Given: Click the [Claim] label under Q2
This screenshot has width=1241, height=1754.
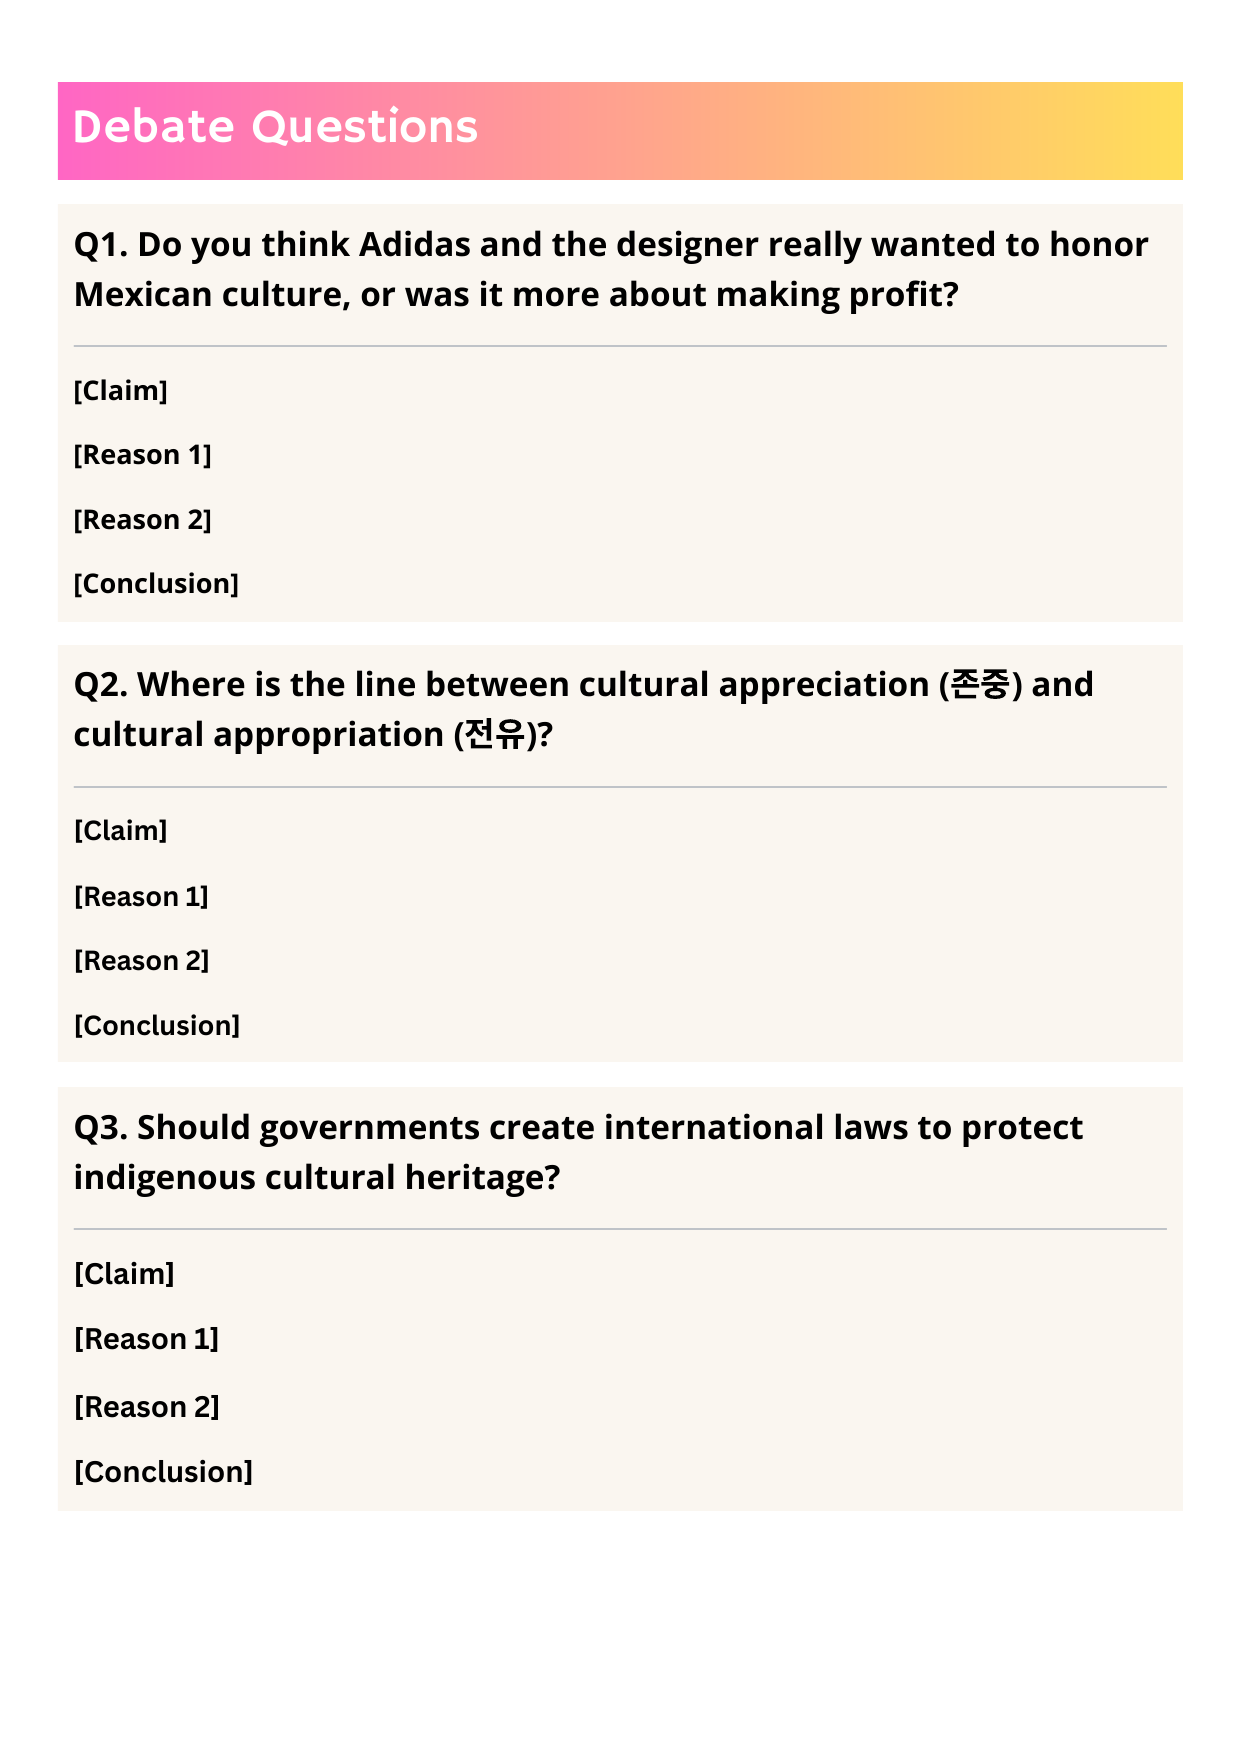Looking at the screenshot, I should 121,831.
